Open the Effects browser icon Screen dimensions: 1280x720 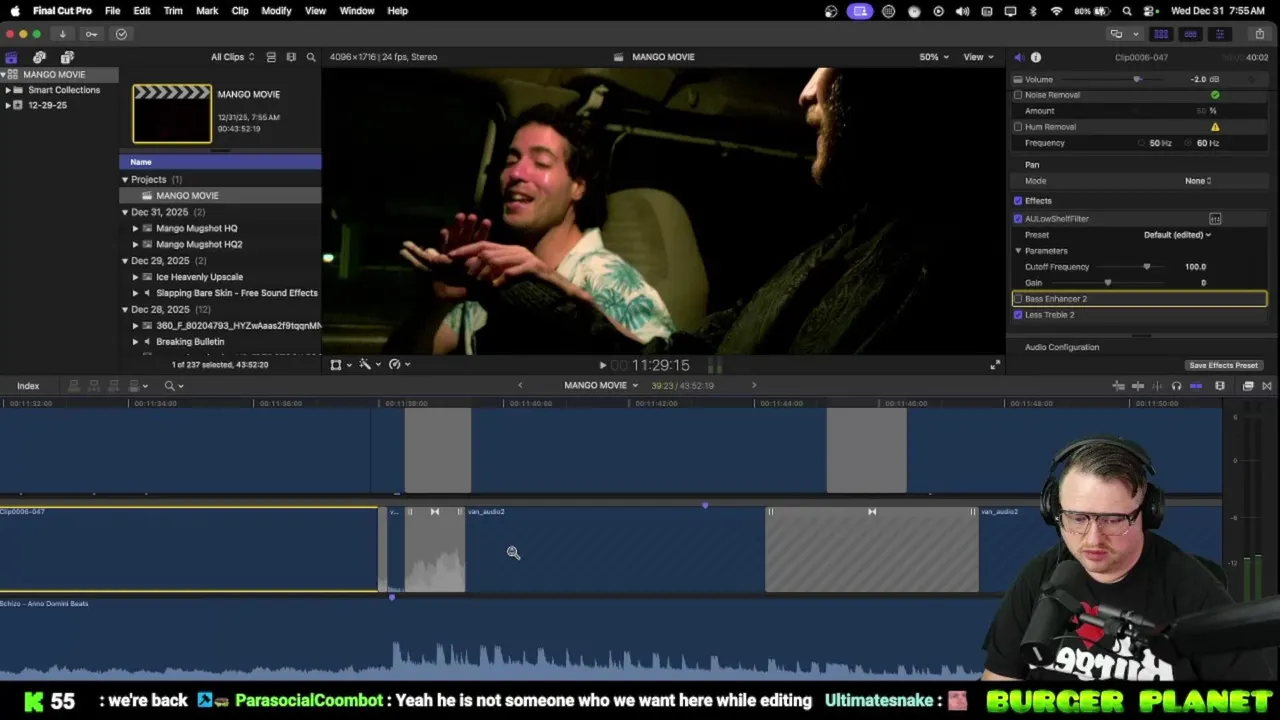coord(1248,386)
